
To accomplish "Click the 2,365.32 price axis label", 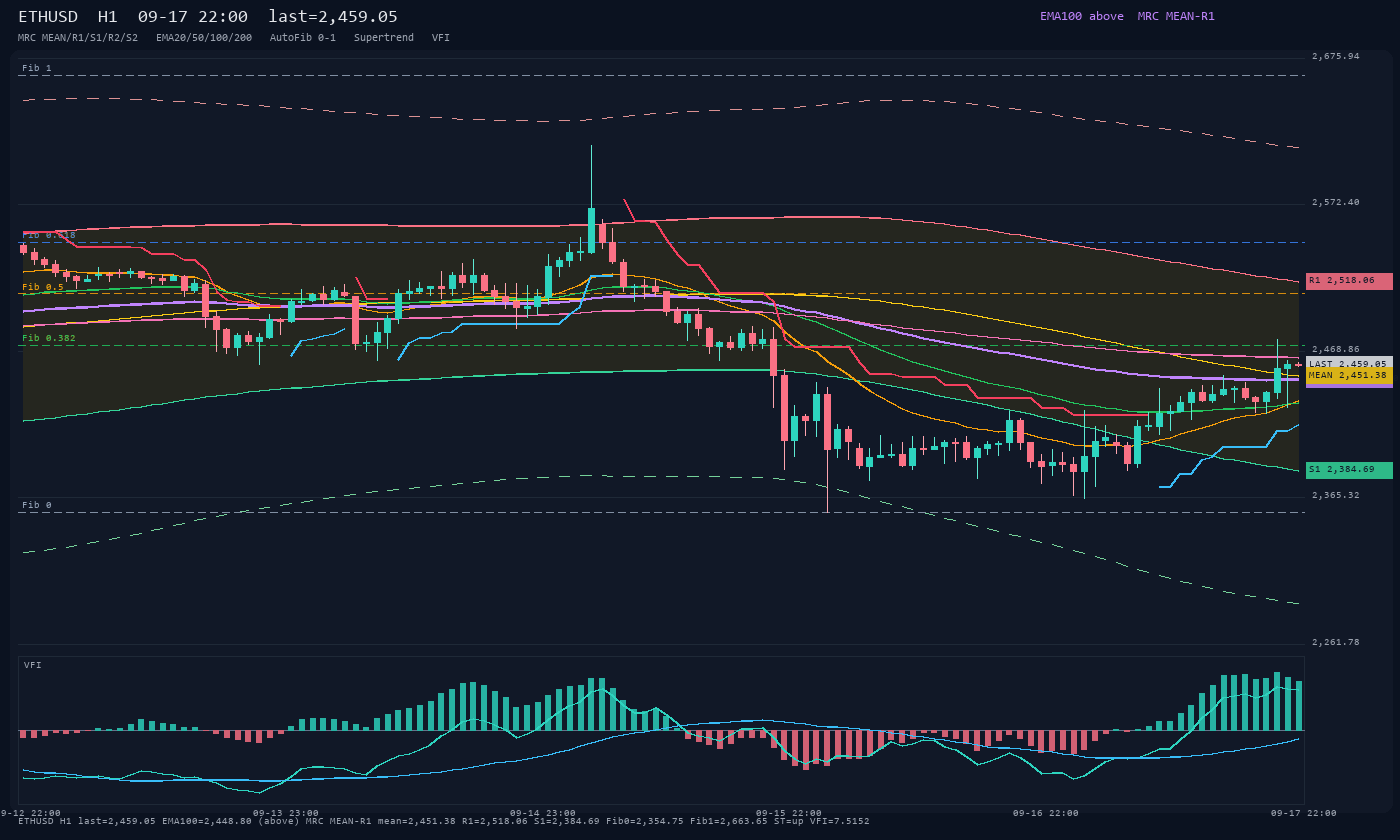I will click(1336, 495).
